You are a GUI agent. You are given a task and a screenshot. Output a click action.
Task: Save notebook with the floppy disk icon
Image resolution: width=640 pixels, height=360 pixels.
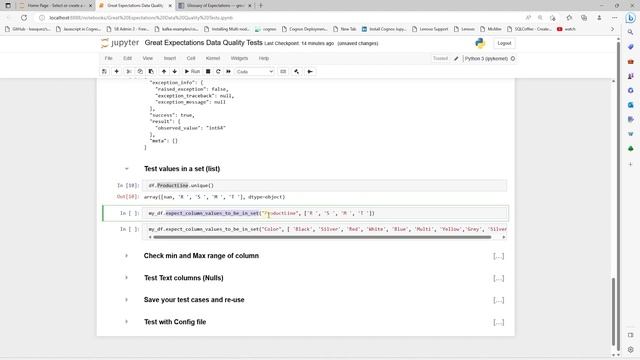(104, 71)
